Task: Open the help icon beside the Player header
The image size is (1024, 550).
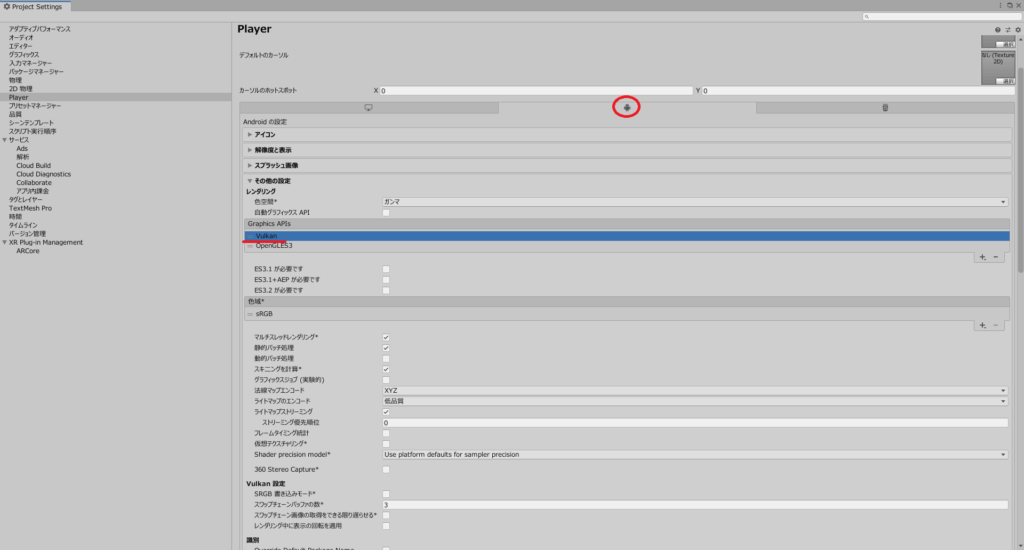Action: (997, 30)
